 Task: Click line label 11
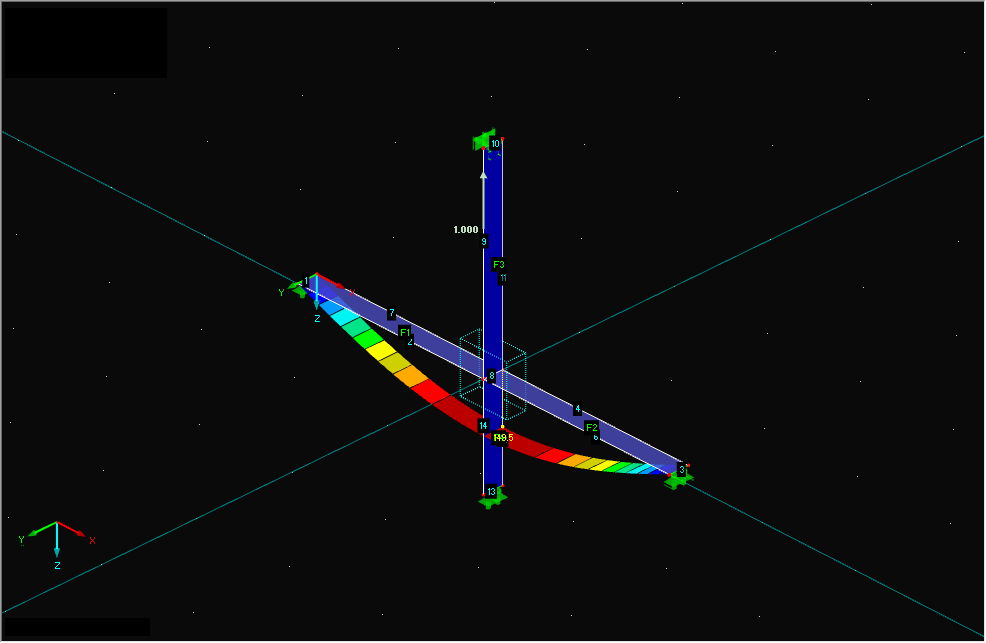click(502, 278)
